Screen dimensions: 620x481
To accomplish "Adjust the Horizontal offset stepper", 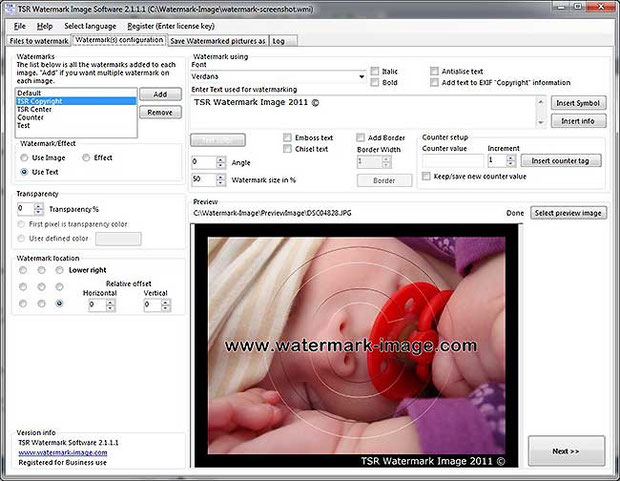I will [x=111, y=305].
